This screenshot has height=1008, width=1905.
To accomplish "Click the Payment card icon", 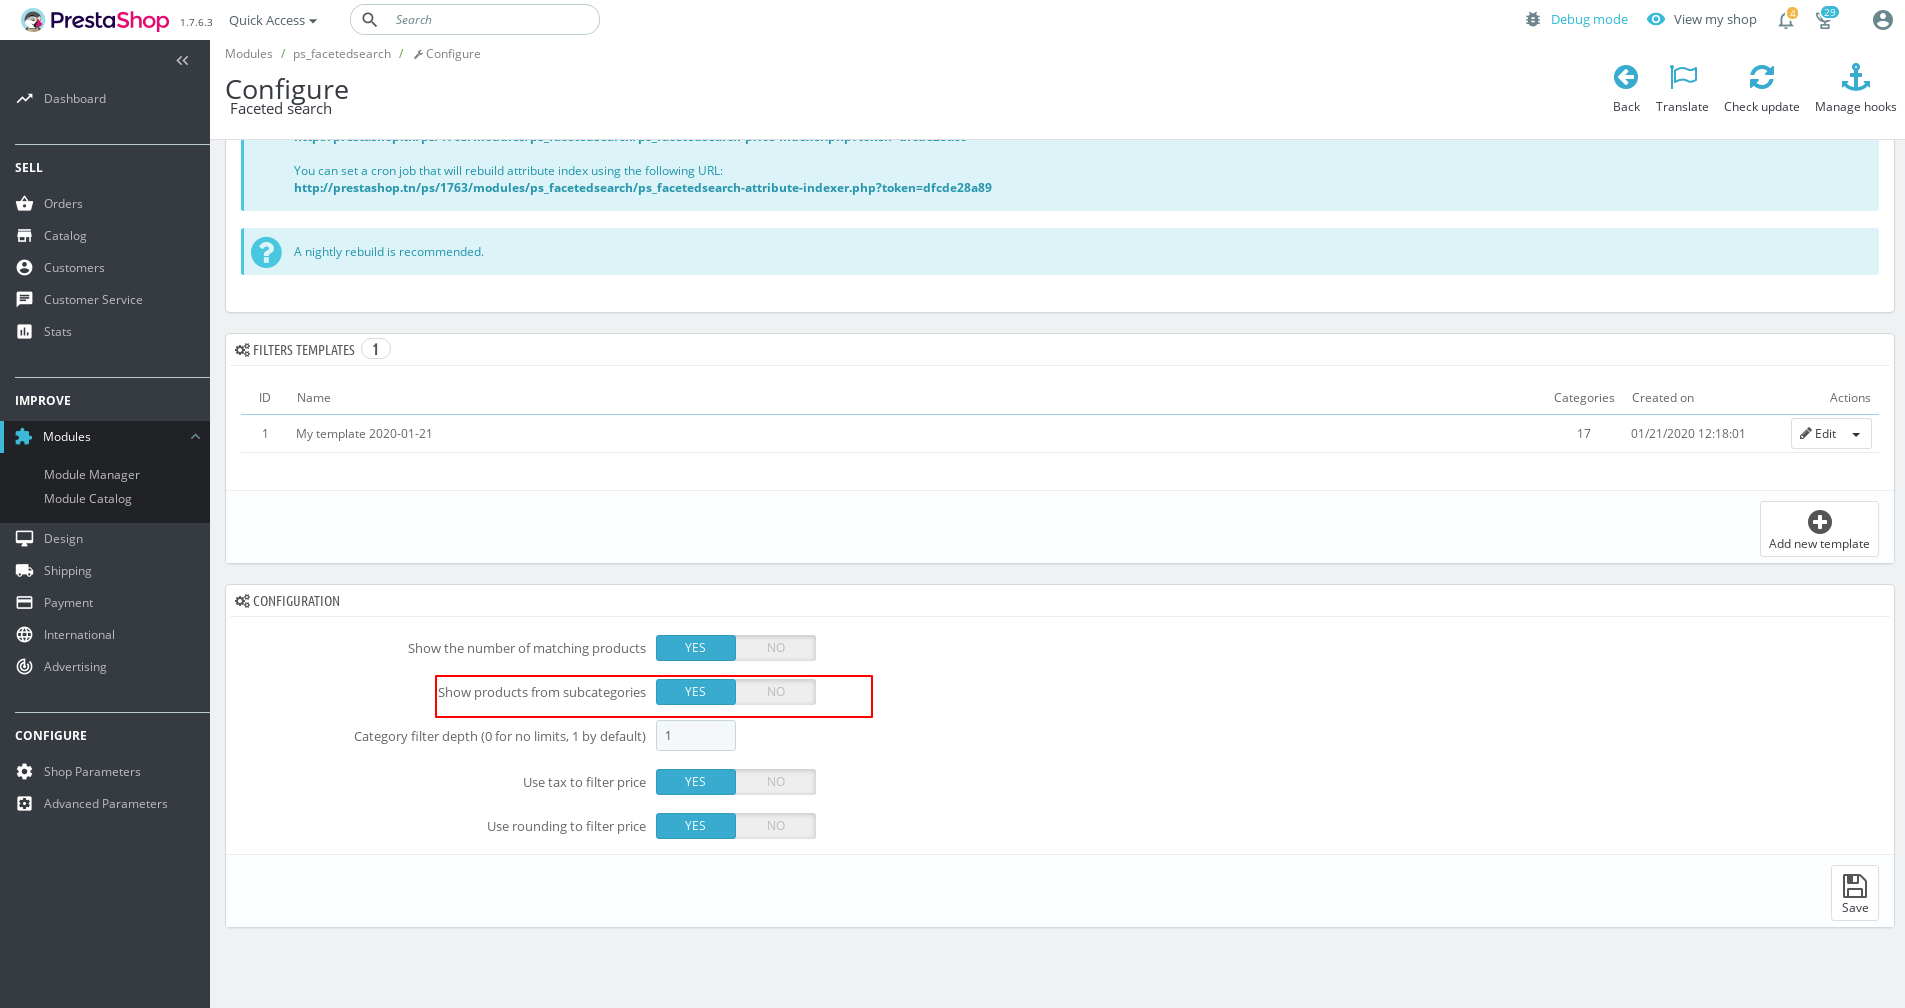I will pos(25,603).
